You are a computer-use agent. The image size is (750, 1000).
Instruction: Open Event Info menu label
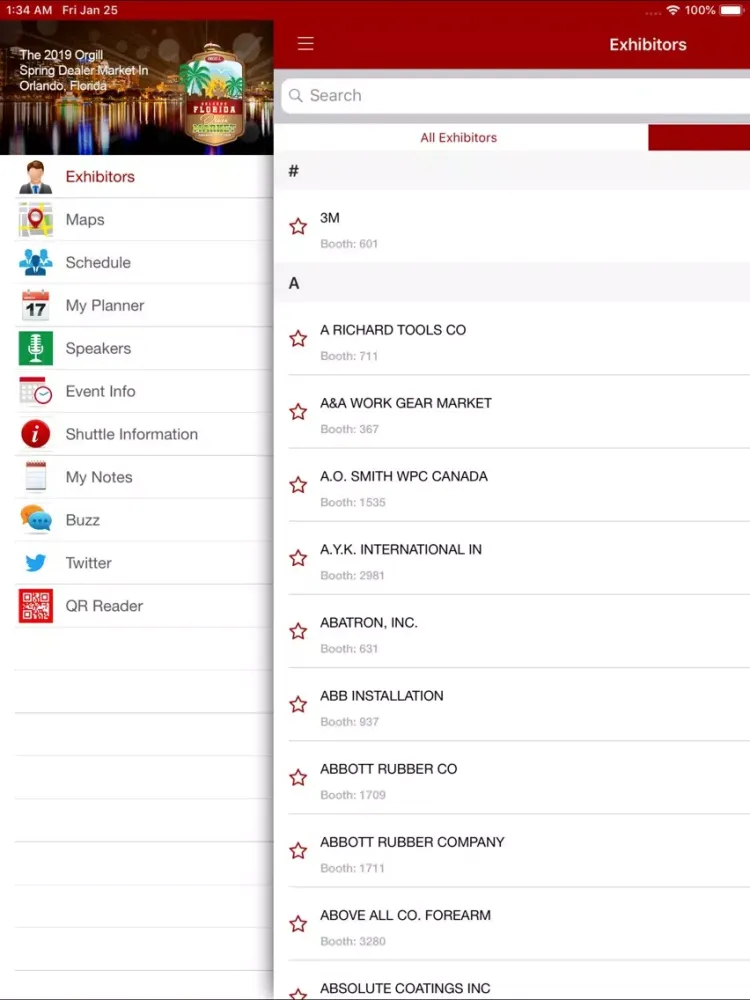100,391
